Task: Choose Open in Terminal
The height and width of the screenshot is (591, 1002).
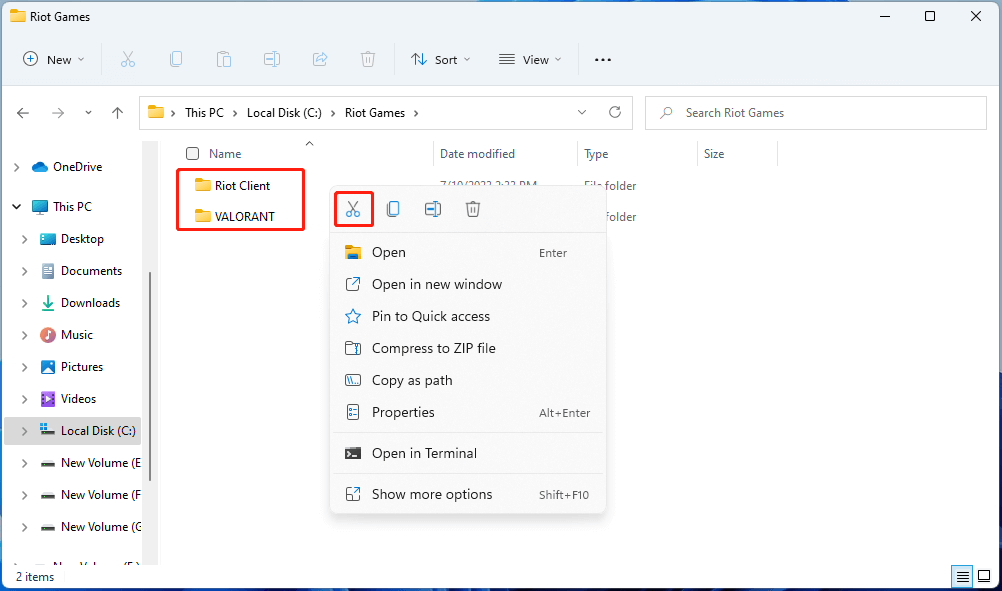Action: [468, 453]
